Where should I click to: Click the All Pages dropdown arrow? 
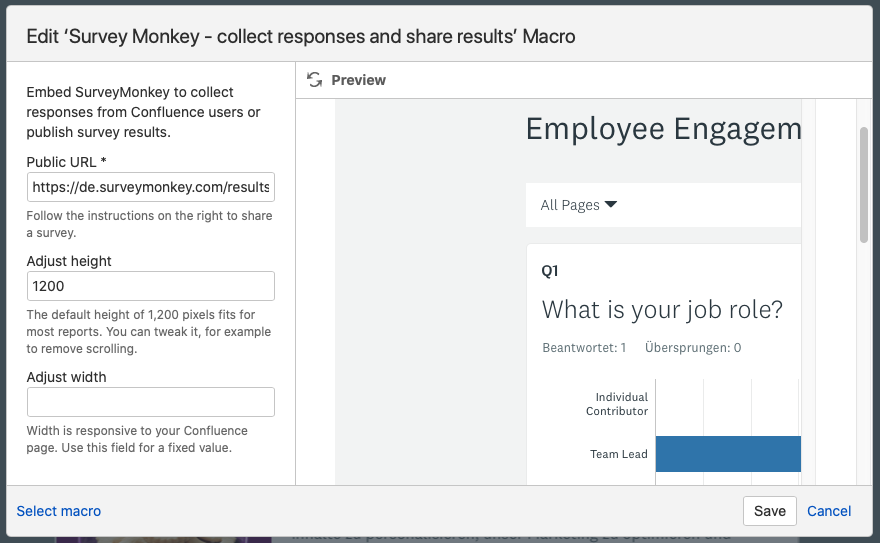pos(611,204)
